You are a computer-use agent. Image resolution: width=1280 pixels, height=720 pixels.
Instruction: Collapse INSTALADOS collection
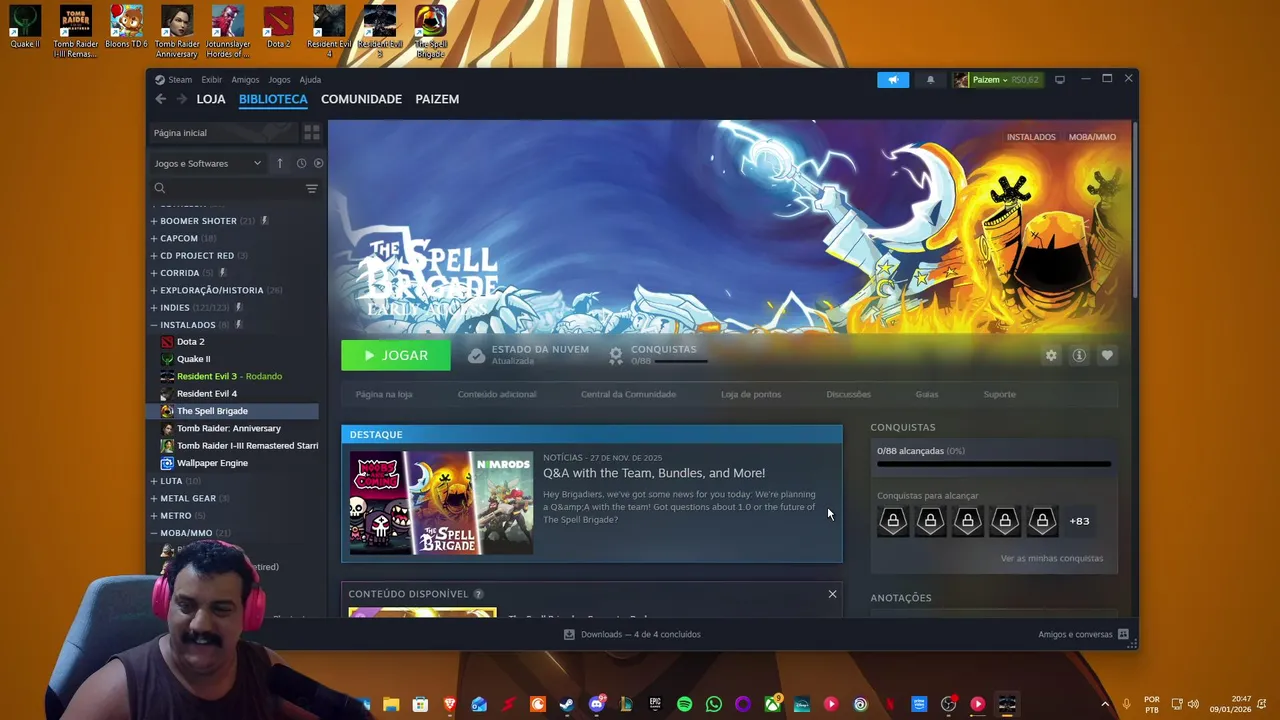(x=153, y=325)
